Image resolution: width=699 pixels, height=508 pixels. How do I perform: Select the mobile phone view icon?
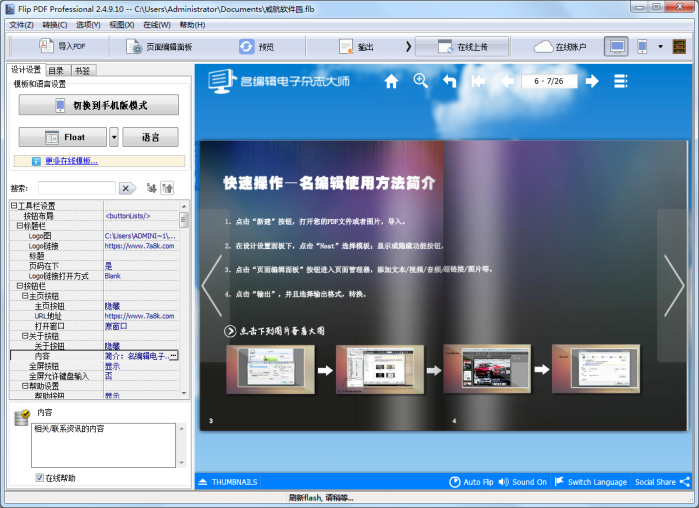point(642,46)
